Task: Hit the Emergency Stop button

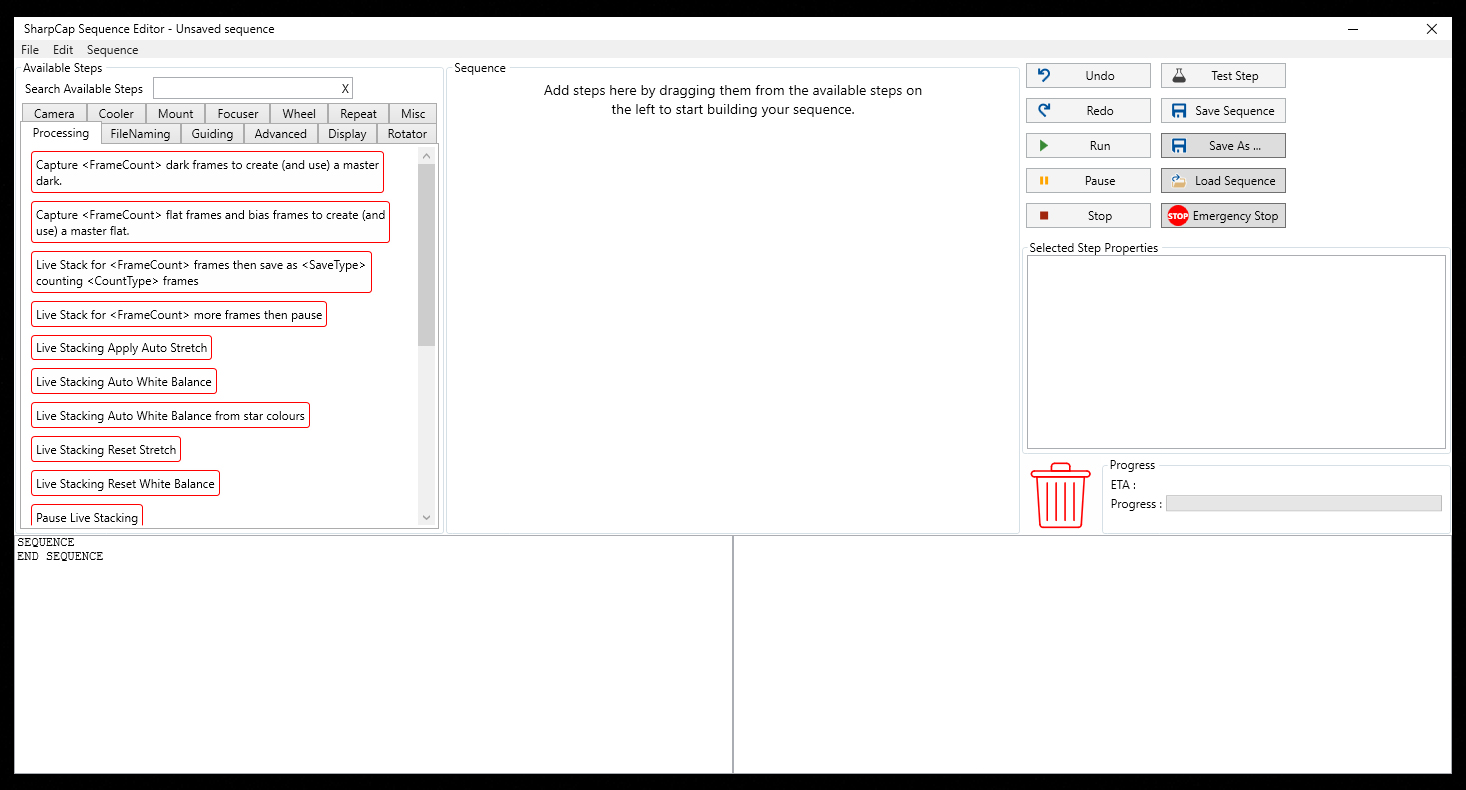Action: point(1223,216)
